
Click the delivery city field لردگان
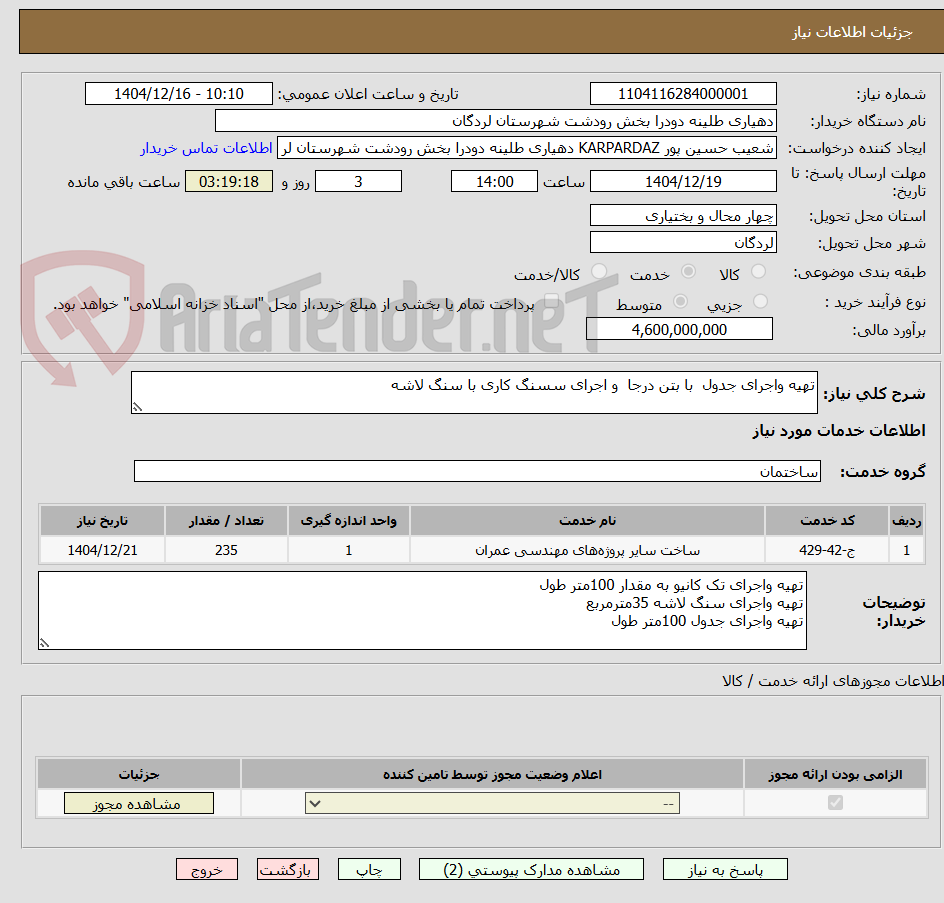point(683,243)
